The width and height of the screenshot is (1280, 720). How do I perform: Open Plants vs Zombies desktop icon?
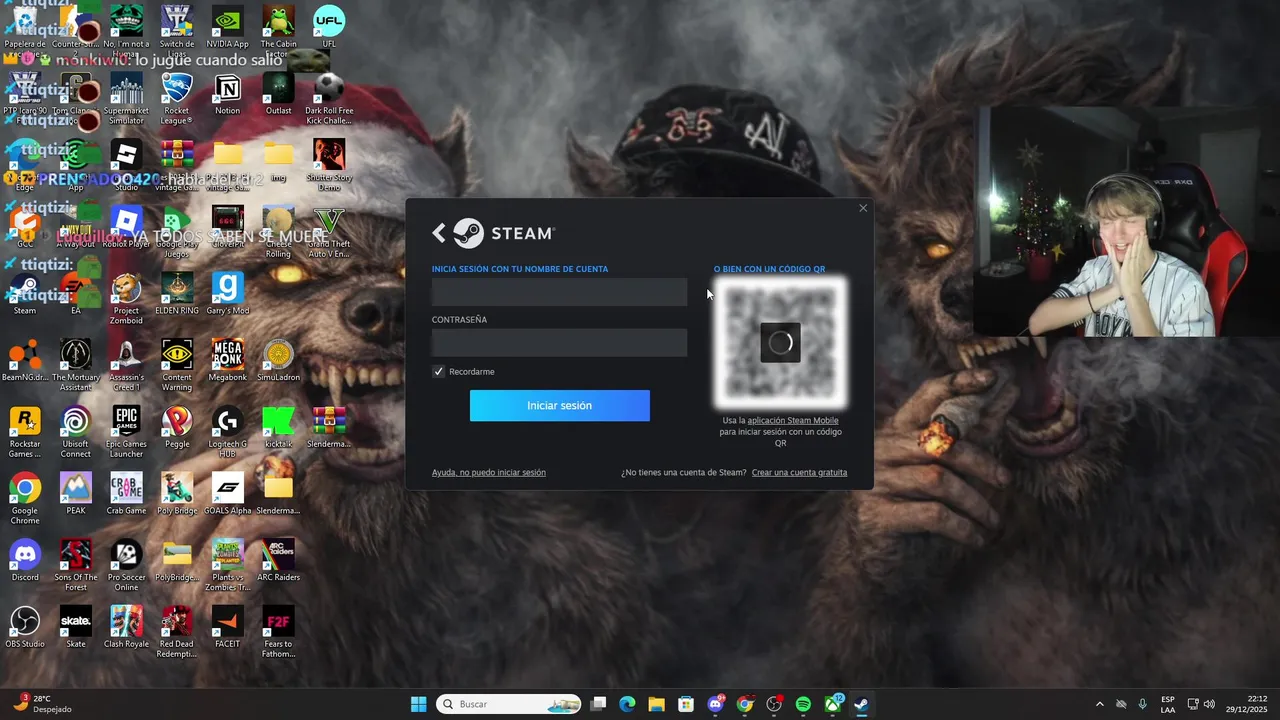(227, 565)
